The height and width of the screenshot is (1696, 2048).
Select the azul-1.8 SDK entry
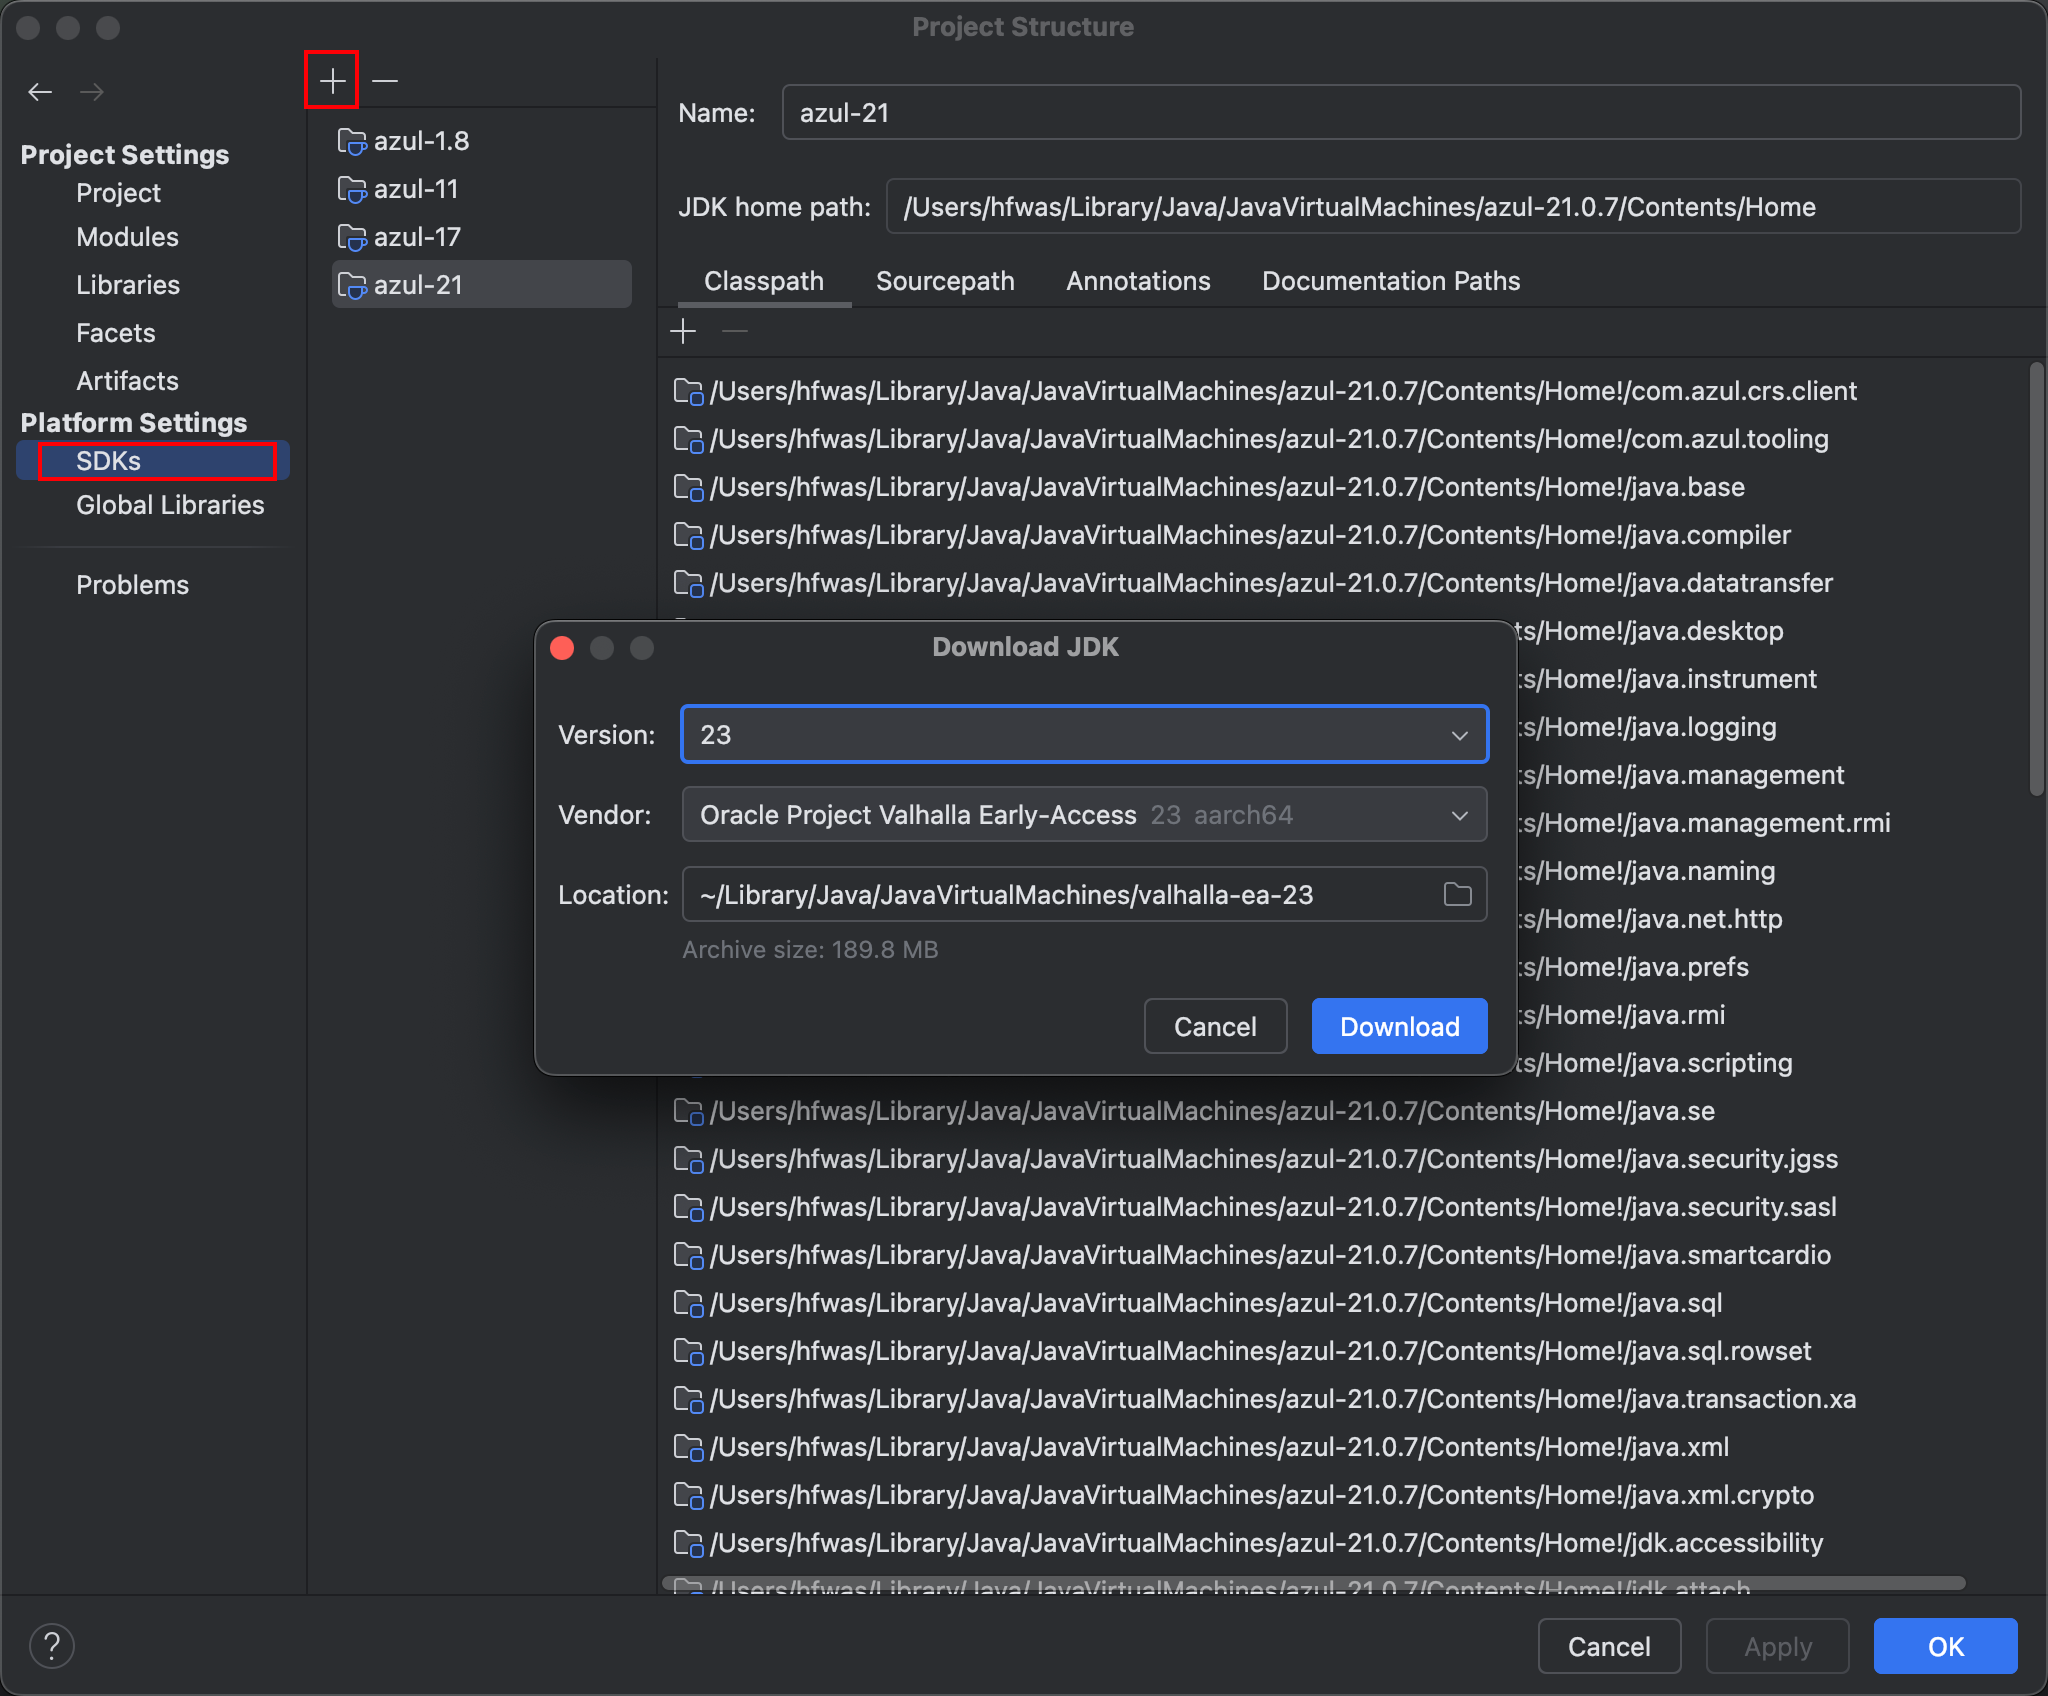(421, 141)
